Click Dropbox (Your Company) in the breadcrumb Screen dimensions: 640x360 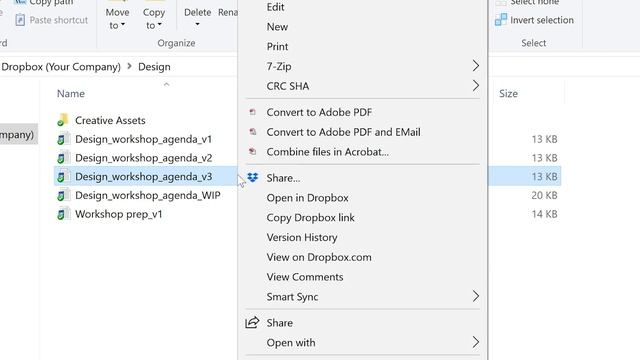(61, 67)
